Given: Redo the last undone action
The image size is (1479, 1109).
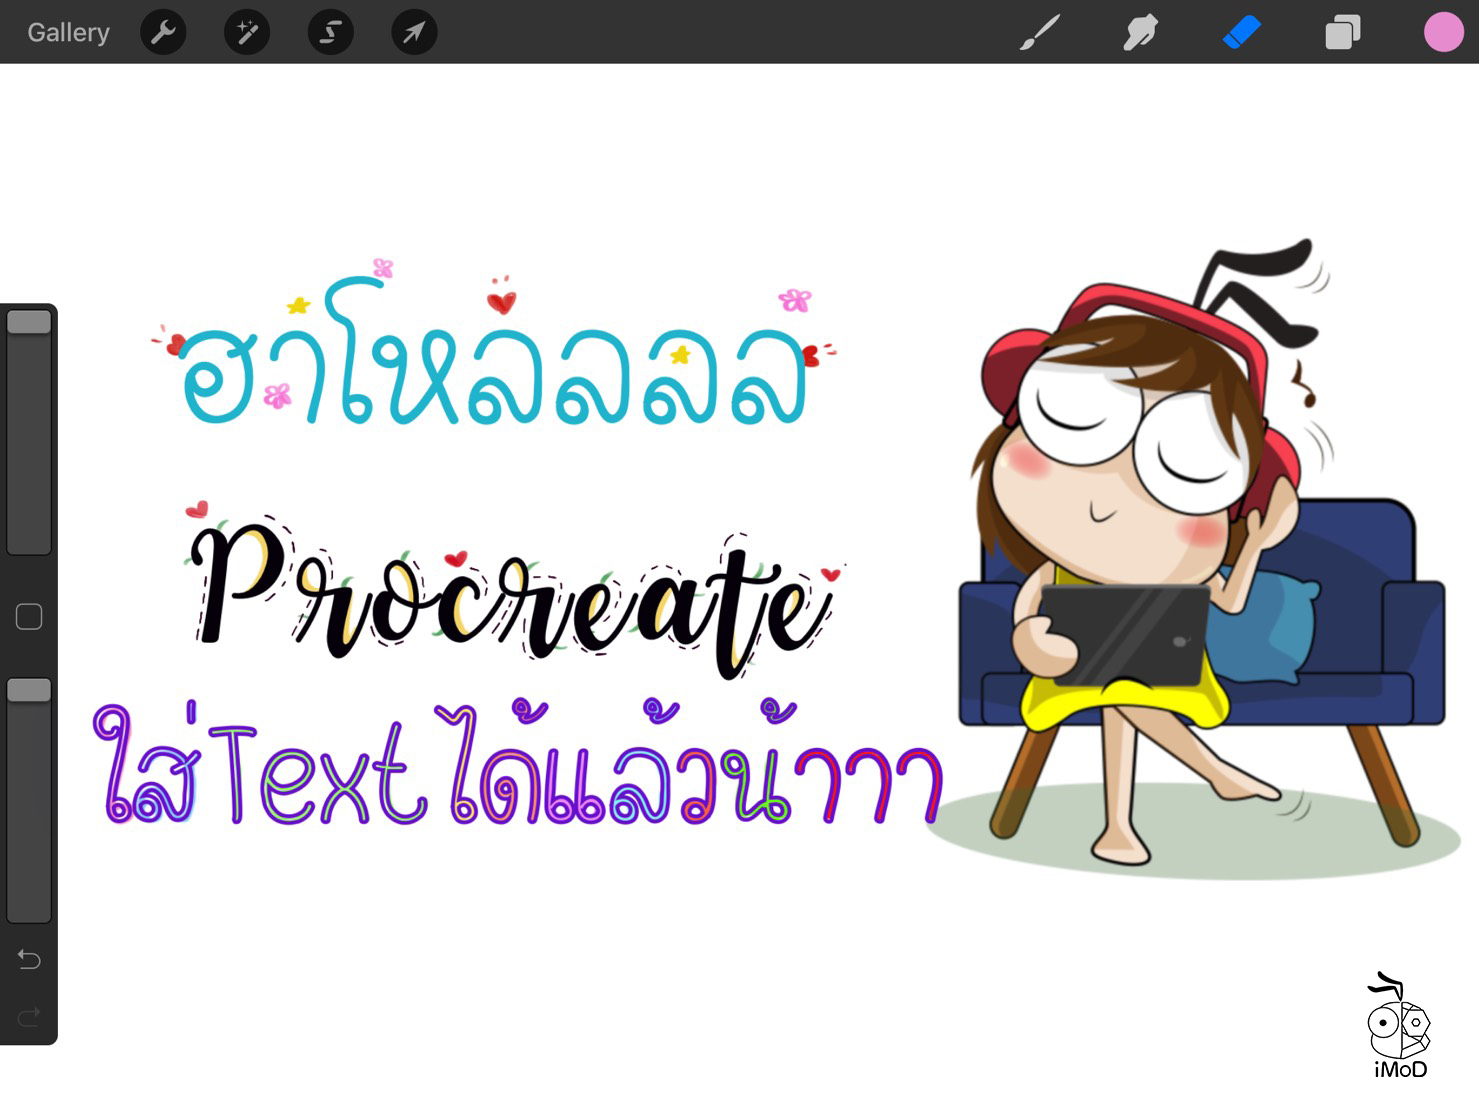Looking at the screenshot, I should pyautogui.click(x=29, y=1018).
